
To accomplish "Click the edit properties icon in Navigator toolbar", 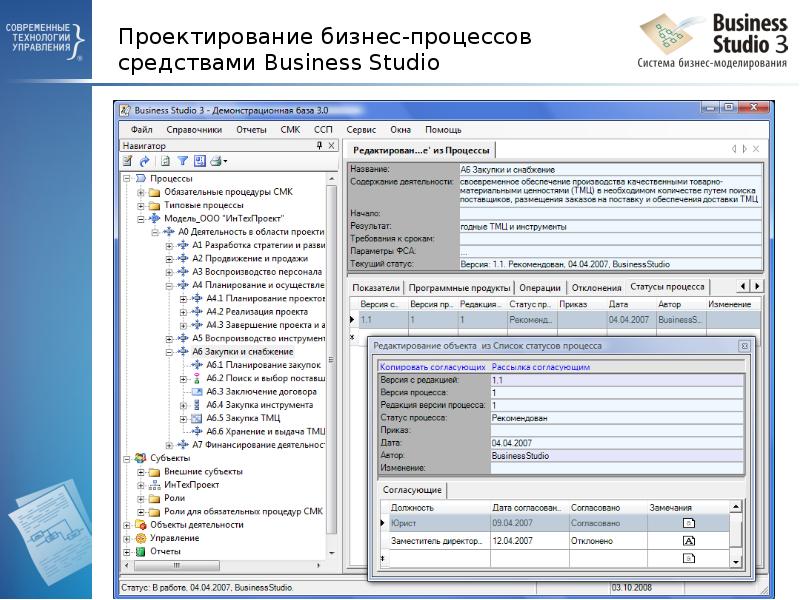I will (128, 161).
